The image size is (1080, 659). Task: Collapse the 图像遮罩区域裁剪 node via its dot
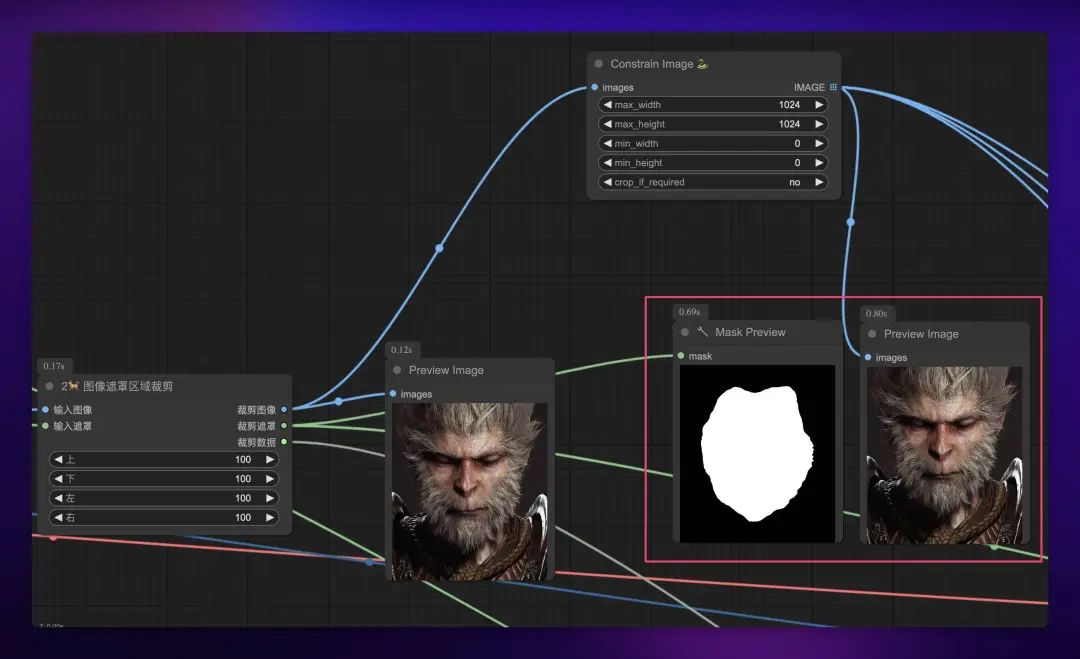tap(50, 386)
